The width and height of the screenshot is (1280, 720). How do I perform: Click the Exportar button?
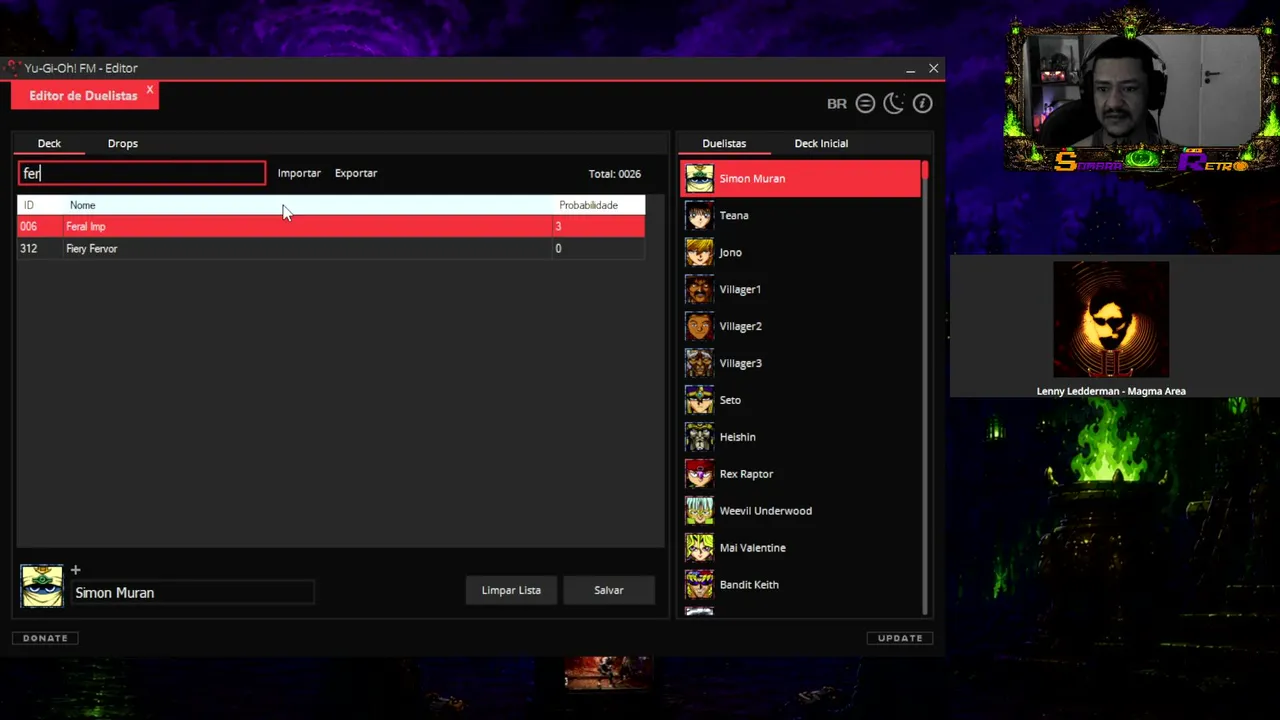pyautogui.click(x=356, y=173)
